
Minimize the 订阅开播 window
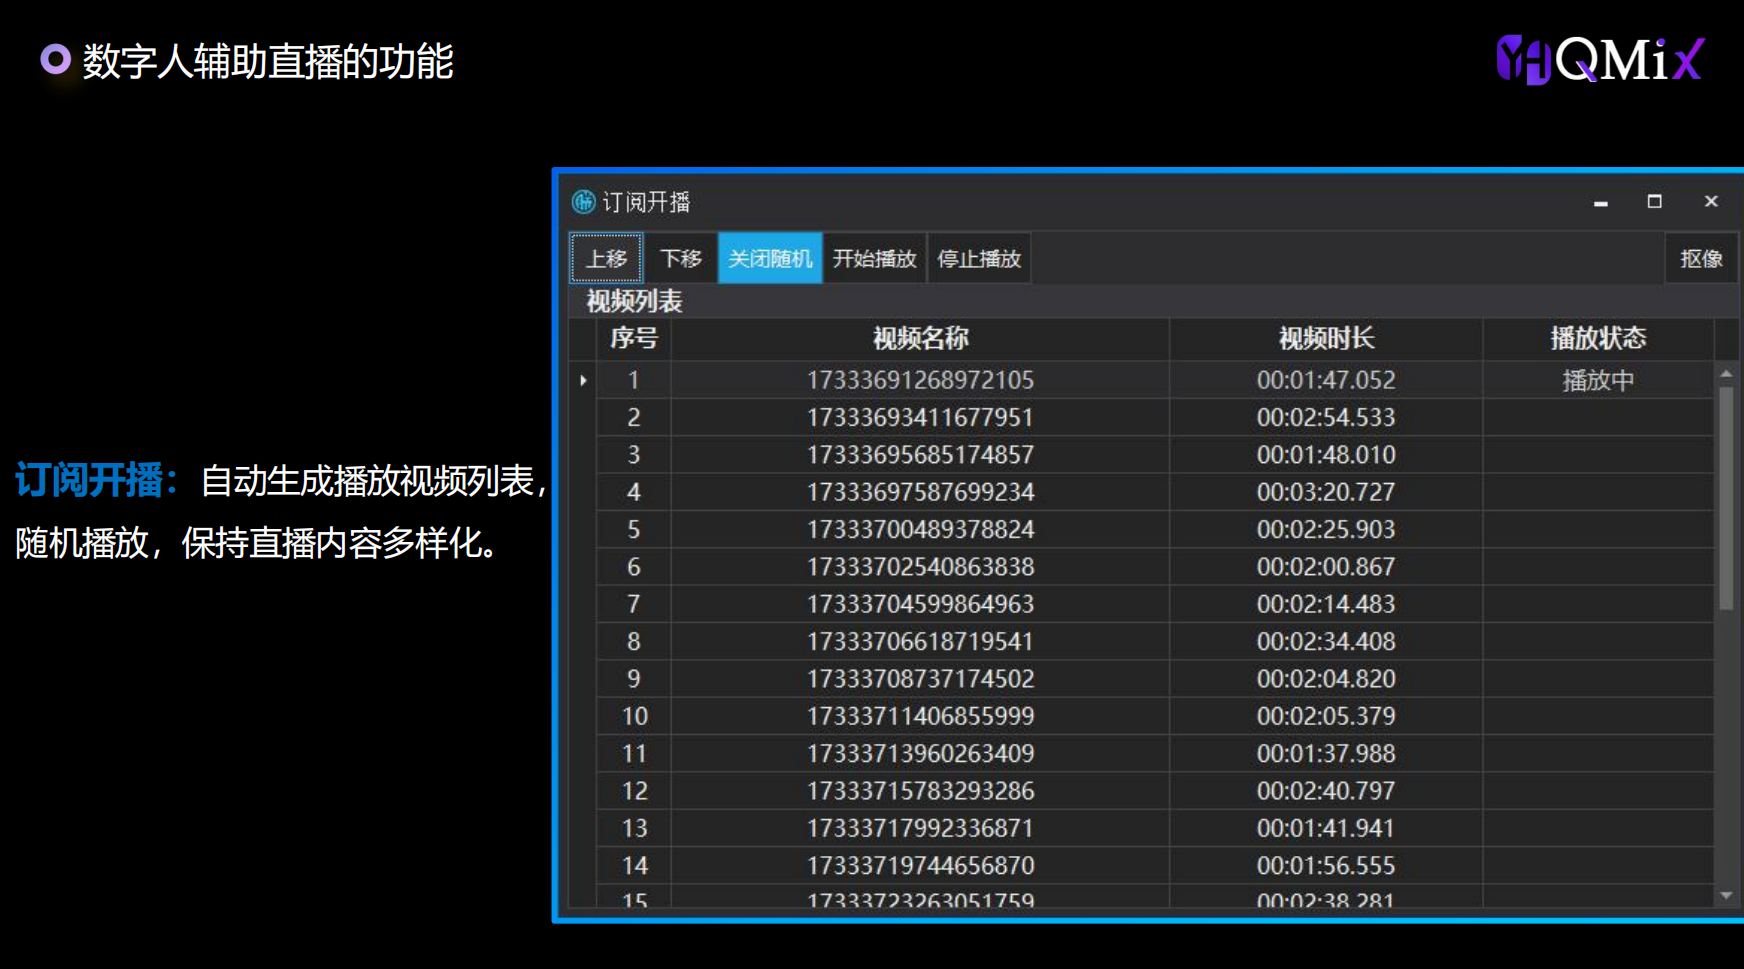click(x=1601, y=202)
